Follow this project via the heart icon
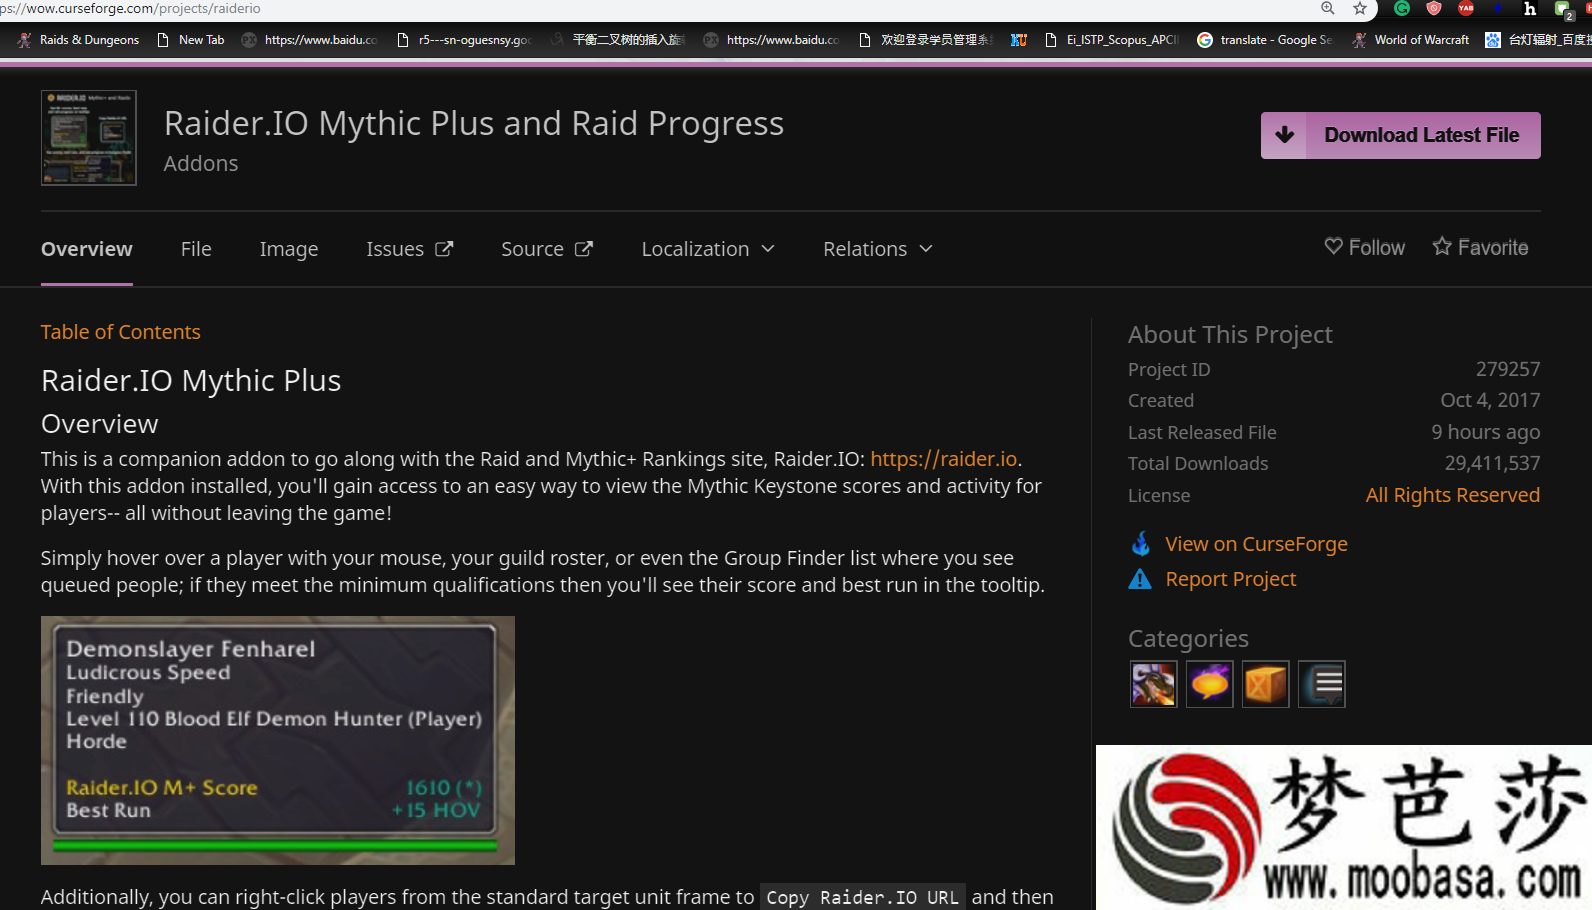1592x910 pixels. (x=1365, y=247)
